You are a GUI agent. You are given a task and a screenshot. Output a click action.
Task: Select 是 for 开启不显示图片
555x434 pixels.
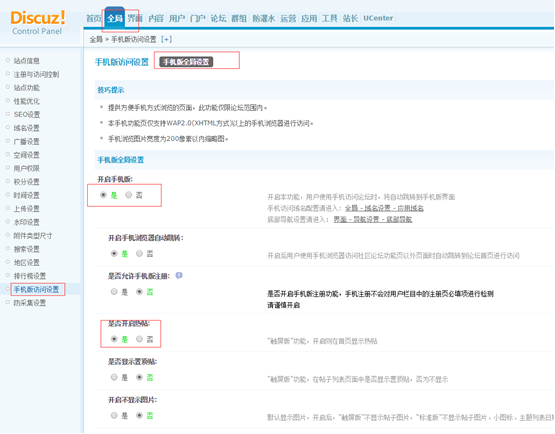click(x=114, y=415)
